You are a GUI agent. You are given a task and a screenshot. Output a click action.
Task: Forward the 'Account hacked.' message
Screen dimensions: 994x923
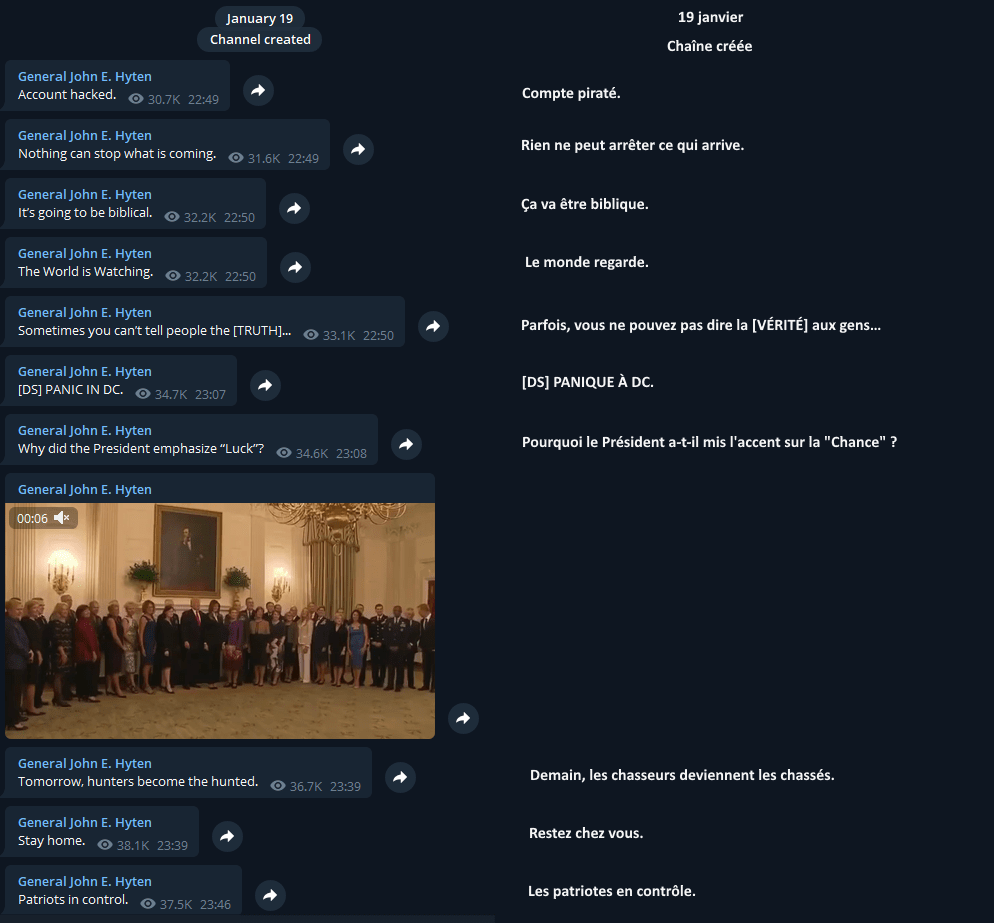point(258,91)
